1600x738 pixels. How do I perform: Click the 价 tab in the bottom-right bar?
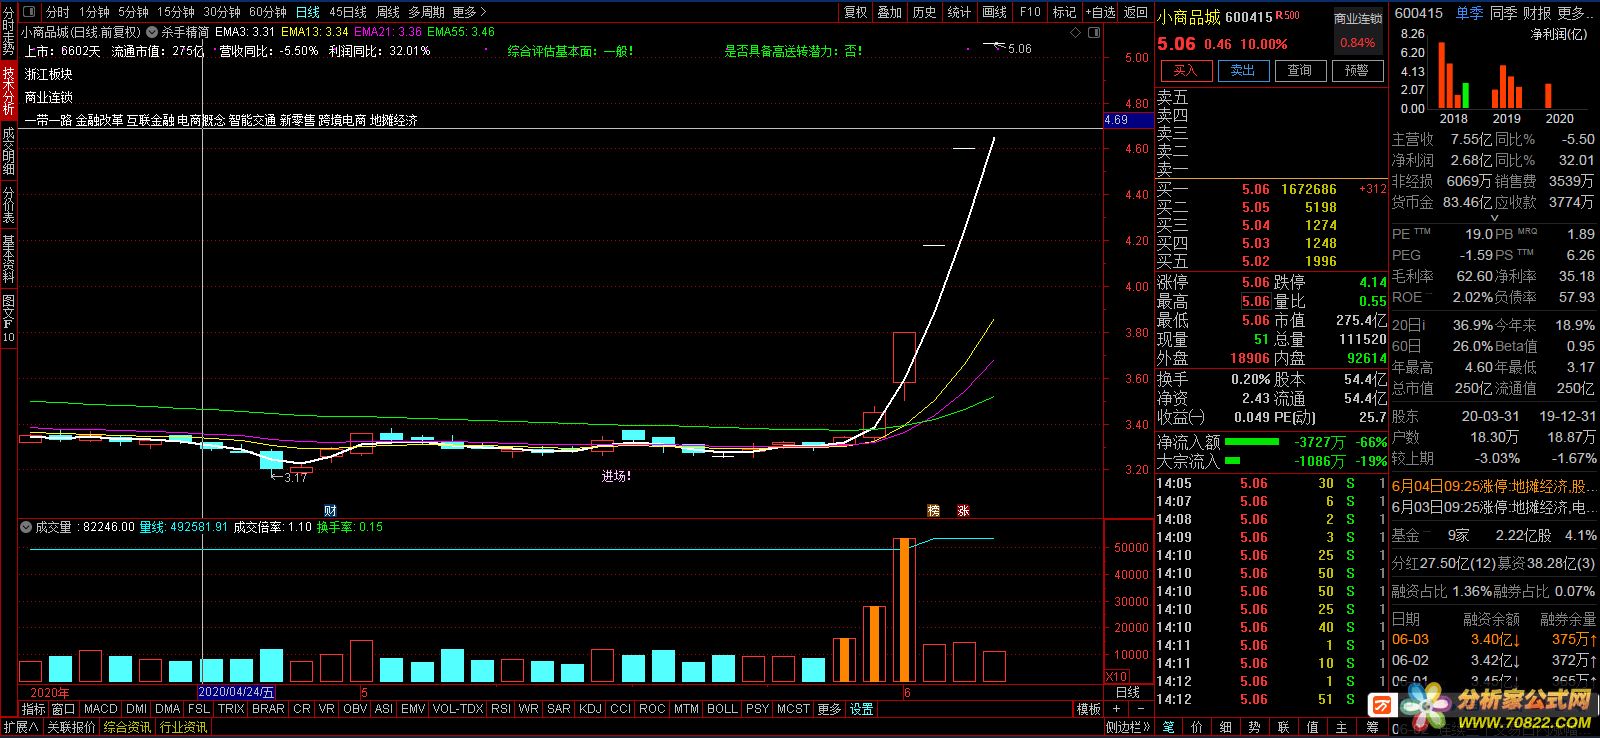(1197, 727)
